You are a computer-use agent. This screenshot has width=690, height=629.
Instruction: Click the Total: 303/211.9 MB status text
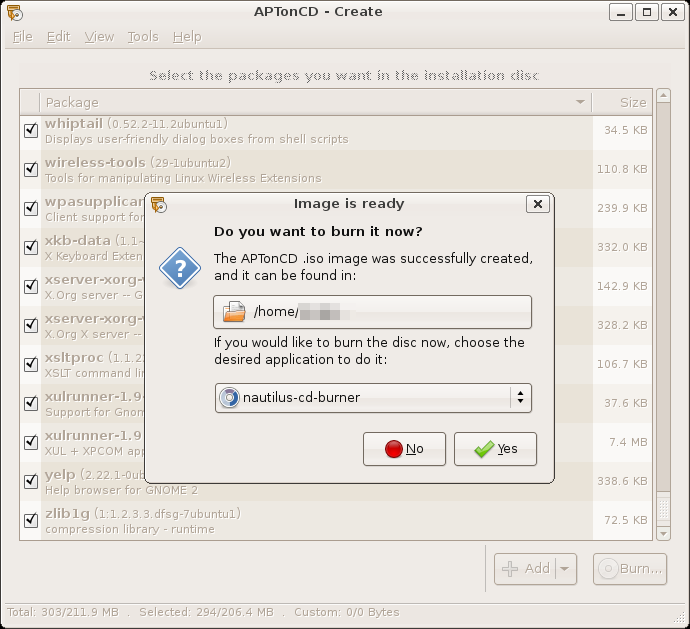pyautogui.click(x=63, y=612)
